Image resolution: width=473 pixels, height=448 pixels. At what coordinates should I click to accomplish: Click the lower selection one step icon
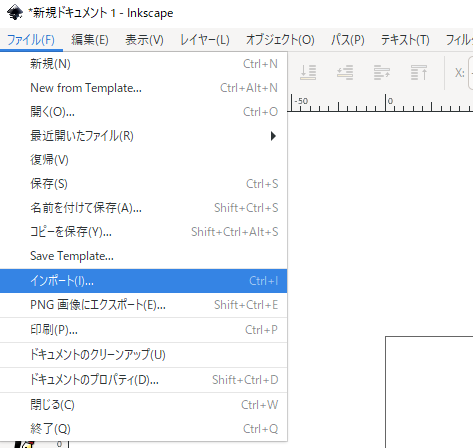click(345, 72)
